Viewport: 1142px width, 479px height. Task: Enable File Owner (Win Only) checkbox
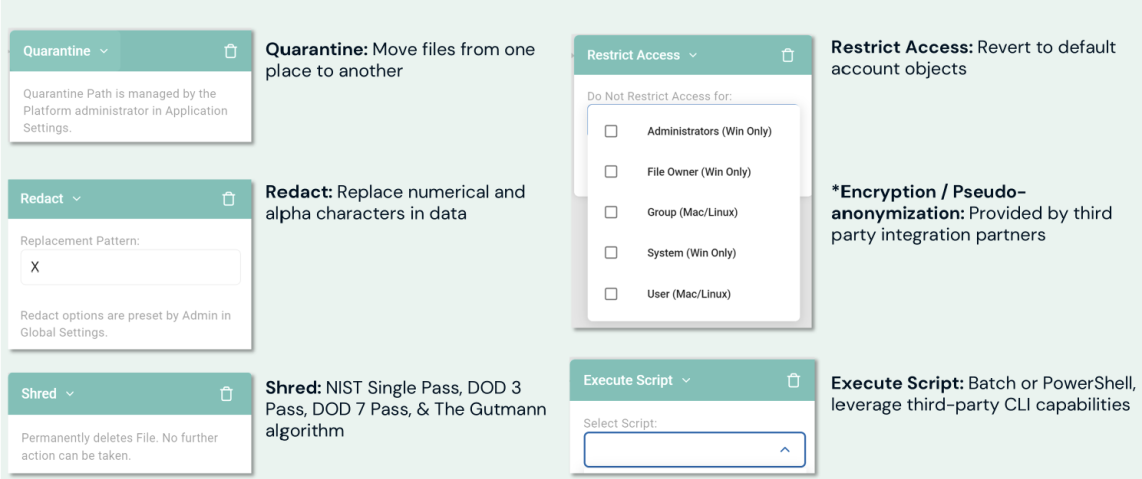pos(611,172)
